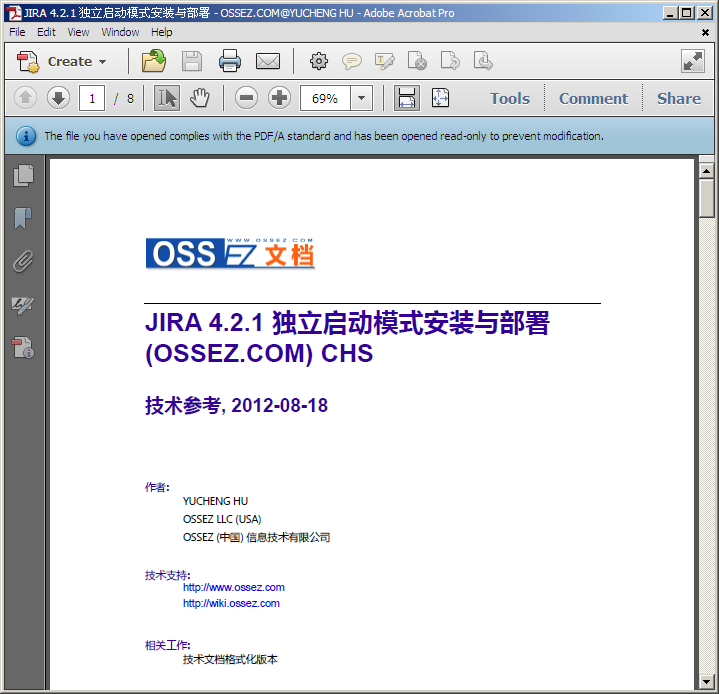This screenshot has height=694, width=719.
Task: Click the text OSSEZ LLC (USA)
Action: tap(222, 519)
